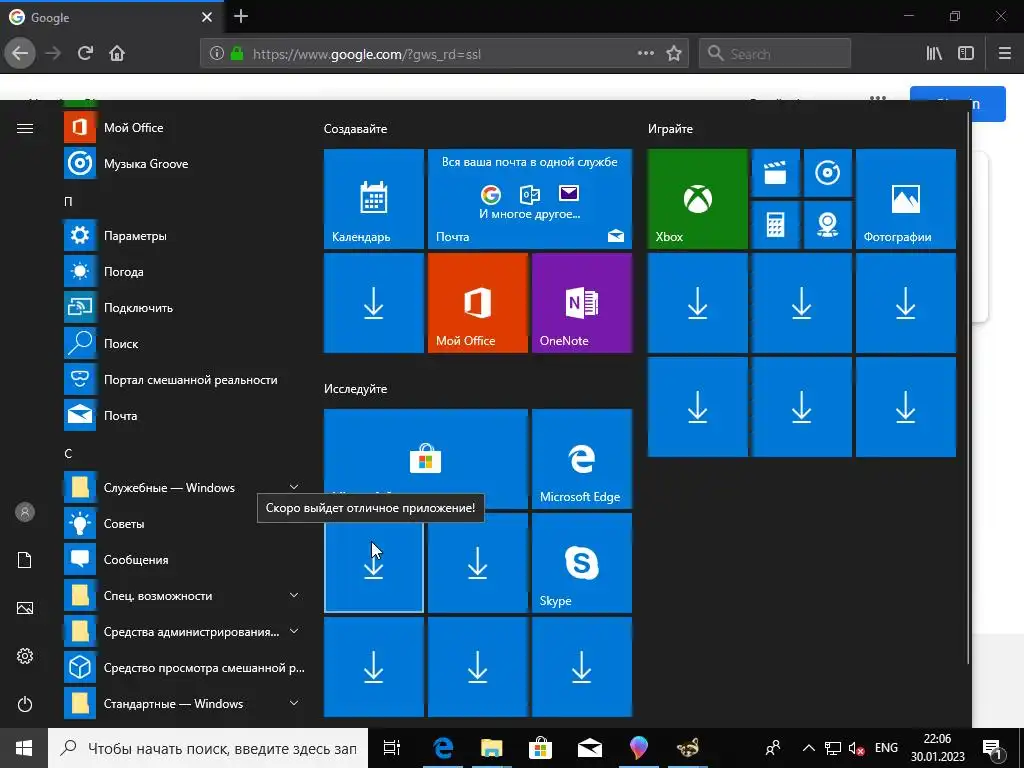Viewport: 1024px width, 768px height.
Task: Open the user account icon
Action: [x=25, y=512]
